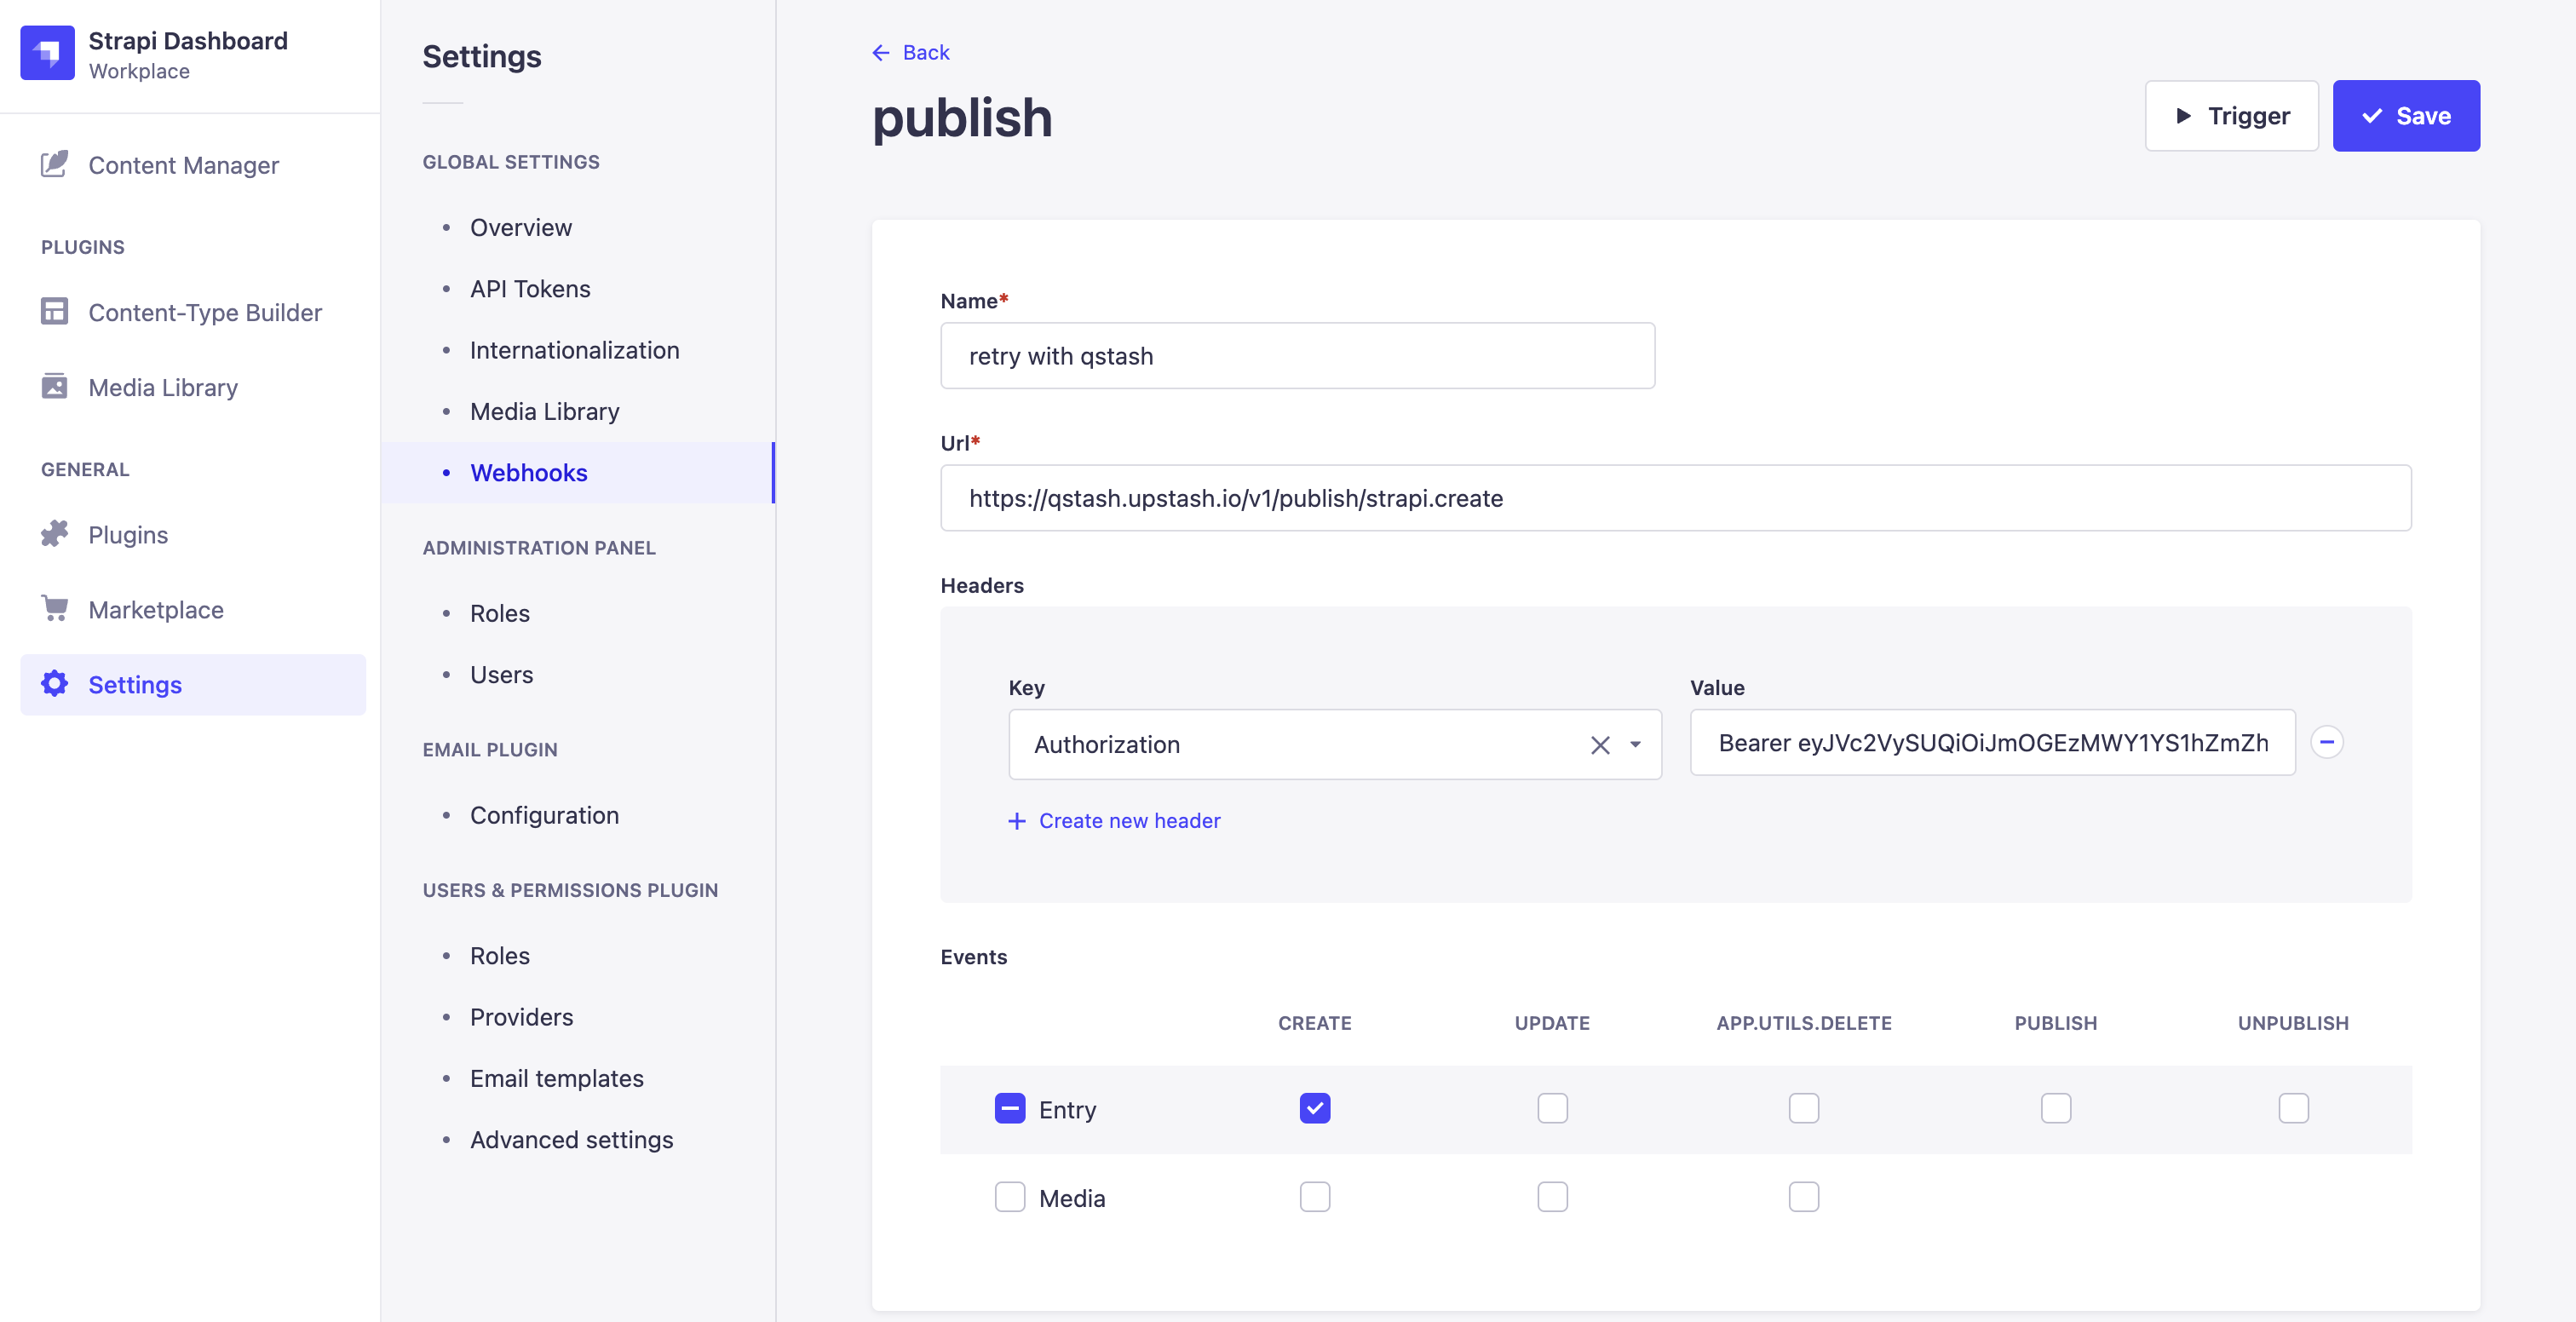Click the Settings gear icon
This screenshot has height=1322, width=2576.
pyautogui.click(x=54, y=684)
